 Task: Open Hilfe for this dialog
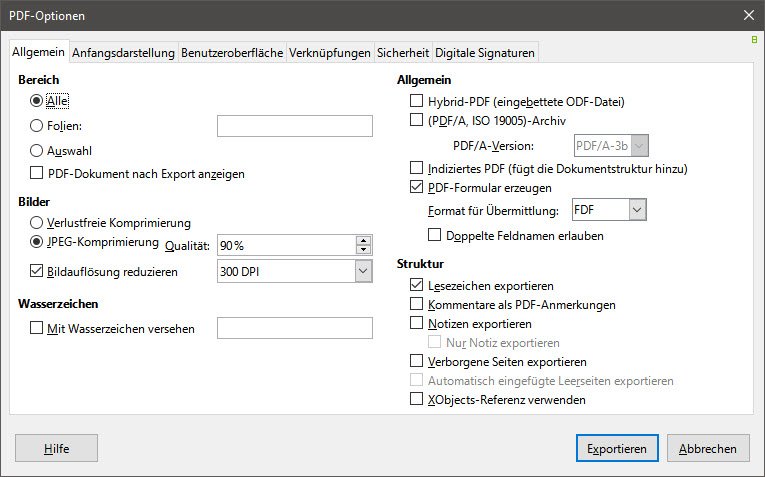click(x=56, y=449)
